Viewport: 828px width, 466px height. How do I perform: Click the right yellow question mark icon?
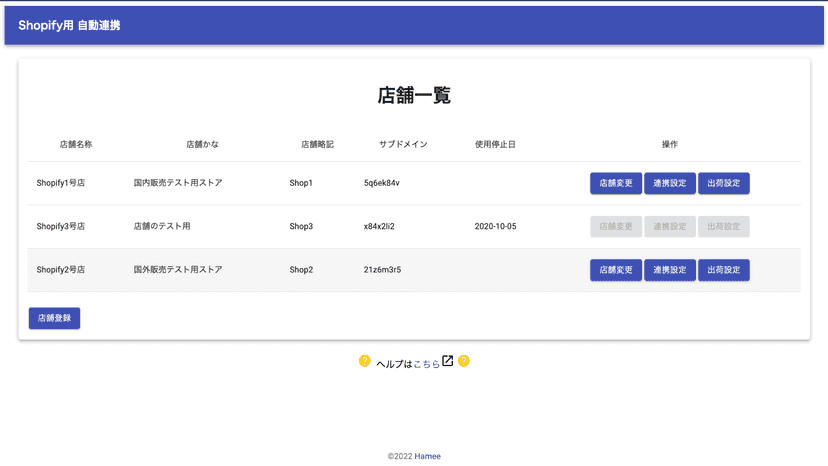coord(464,361)
